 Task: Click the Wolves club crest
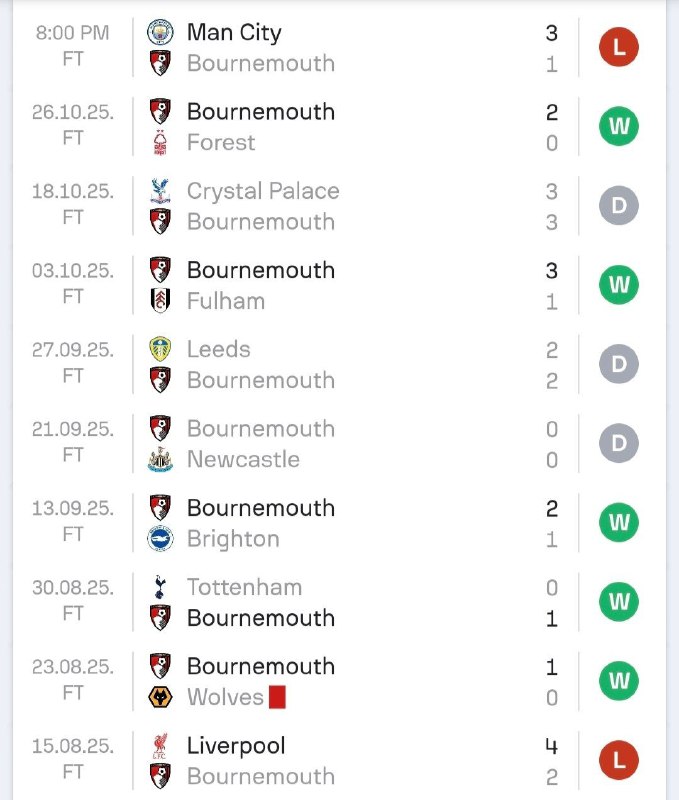(x=160, y=697)
